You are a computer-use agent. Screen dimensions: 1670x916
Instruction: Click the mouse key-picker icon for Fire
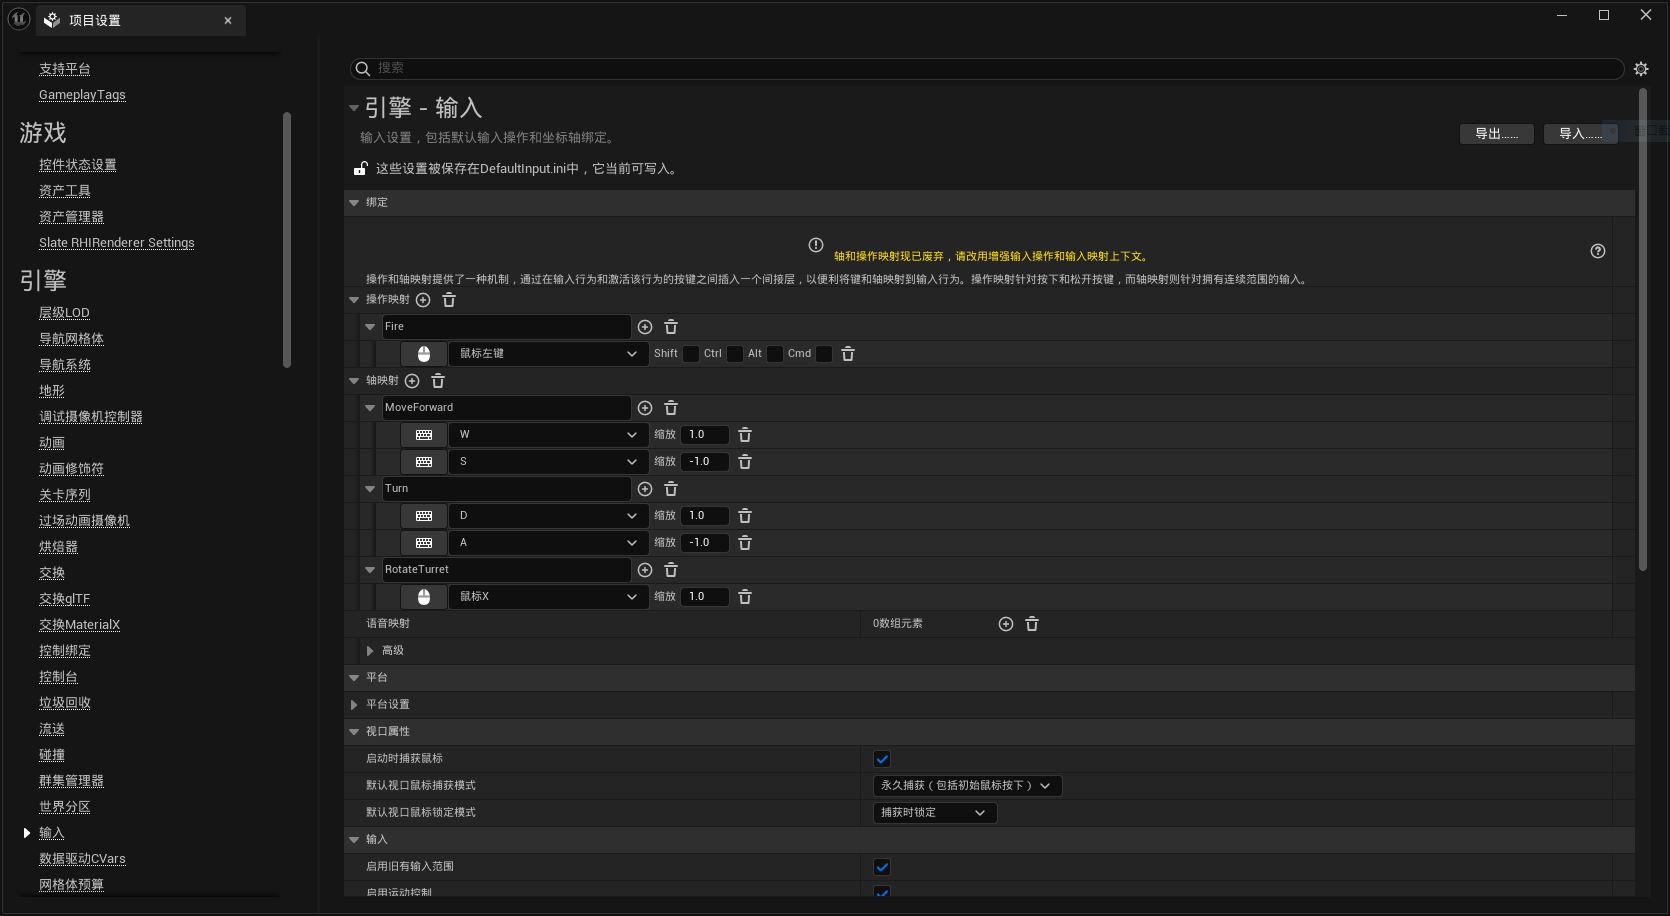click(424, 354)
